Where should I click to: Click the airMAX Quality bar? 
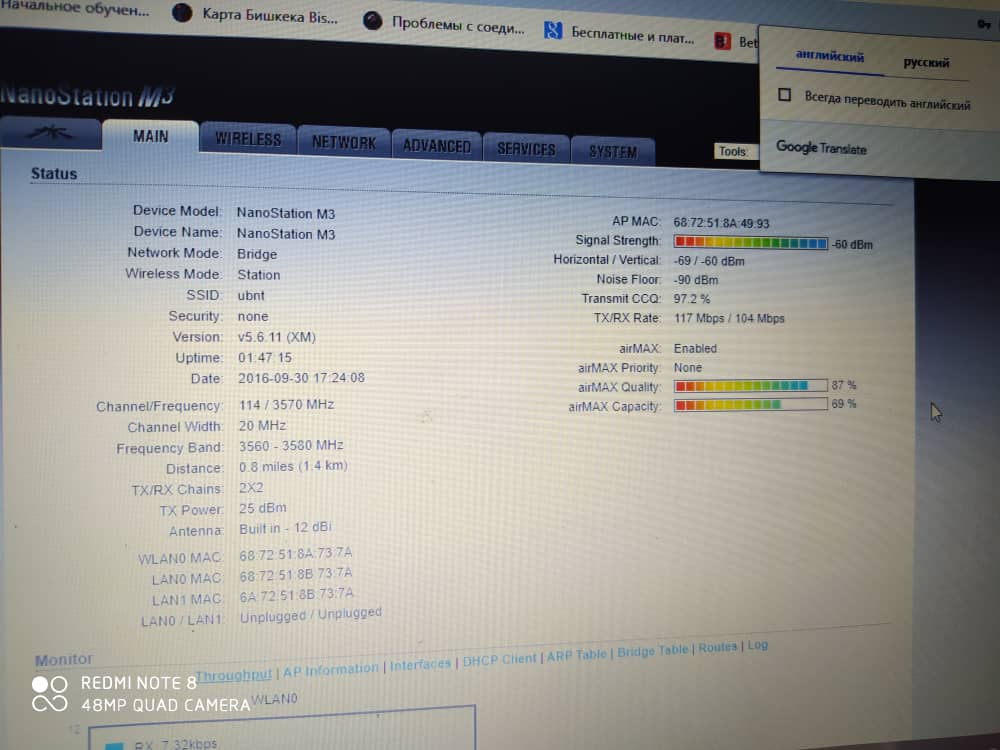pyautogui.click(x=751, y=386)
